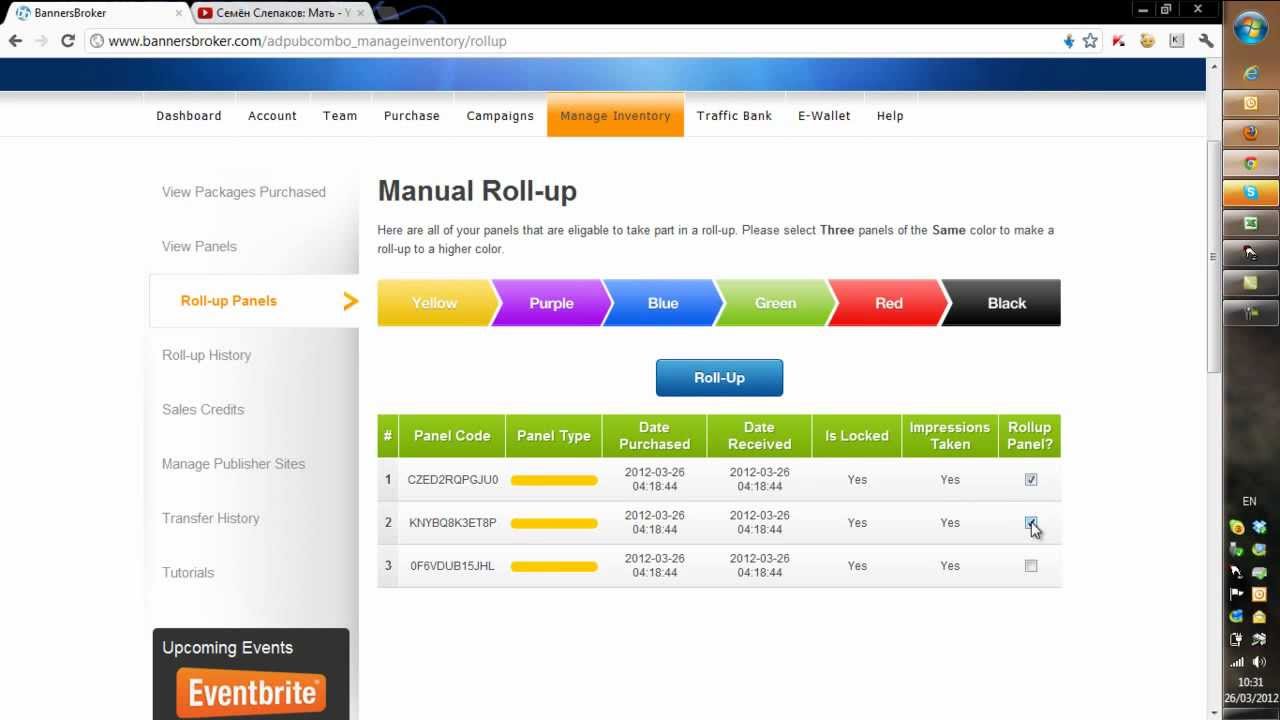Click the Campaigns menu item
Screen dimensions: 1280x720
pyautogui.click(x=500, y=116)
